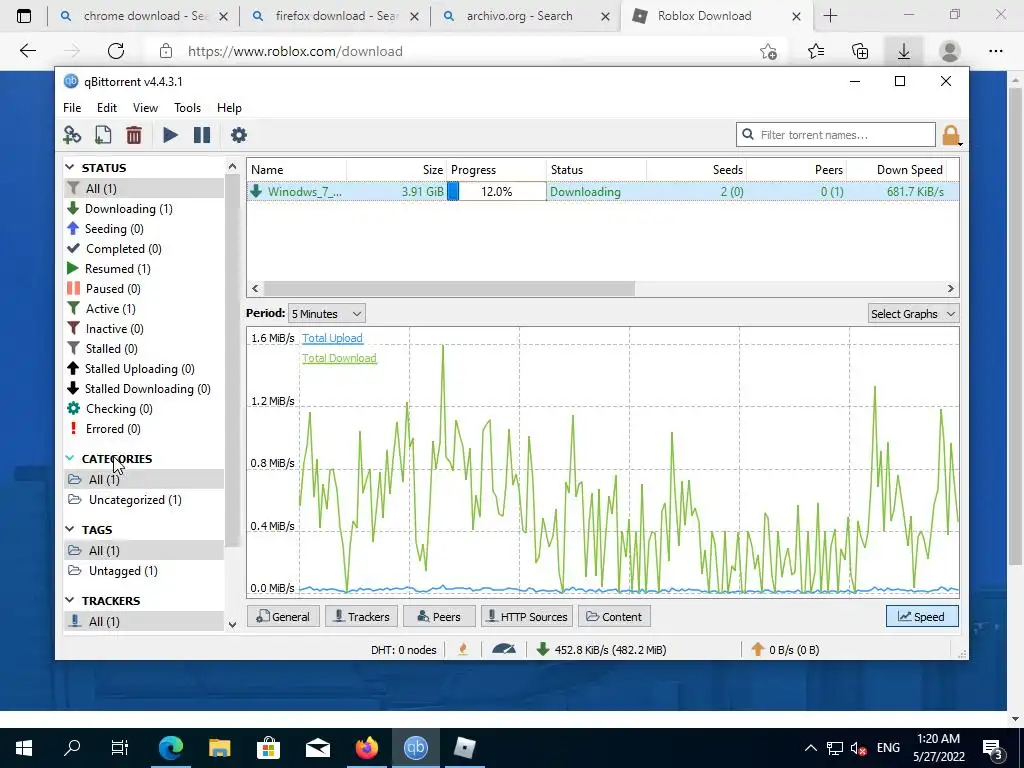This screenshot has width=1024, height=768.
Task: Open the Tools menu
Action: [187, 108]
